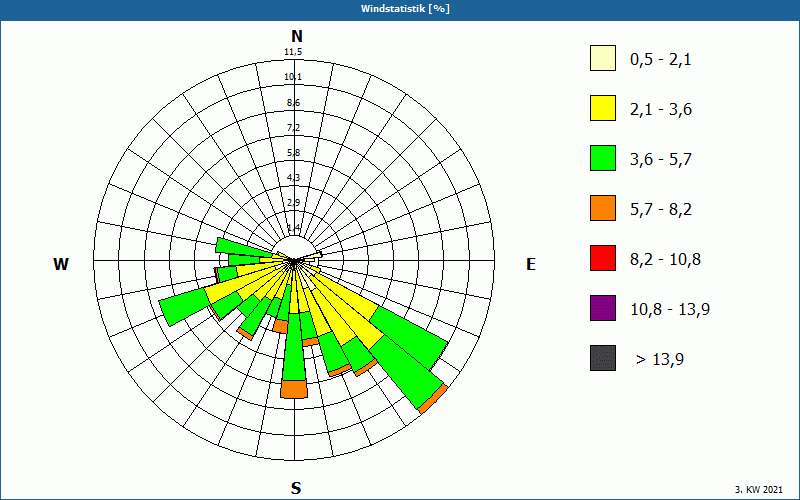The height and width of the screenshot is (500, 800).
Task: Click the 7,2 ring scale value
Action: click(x=293, y=128)
